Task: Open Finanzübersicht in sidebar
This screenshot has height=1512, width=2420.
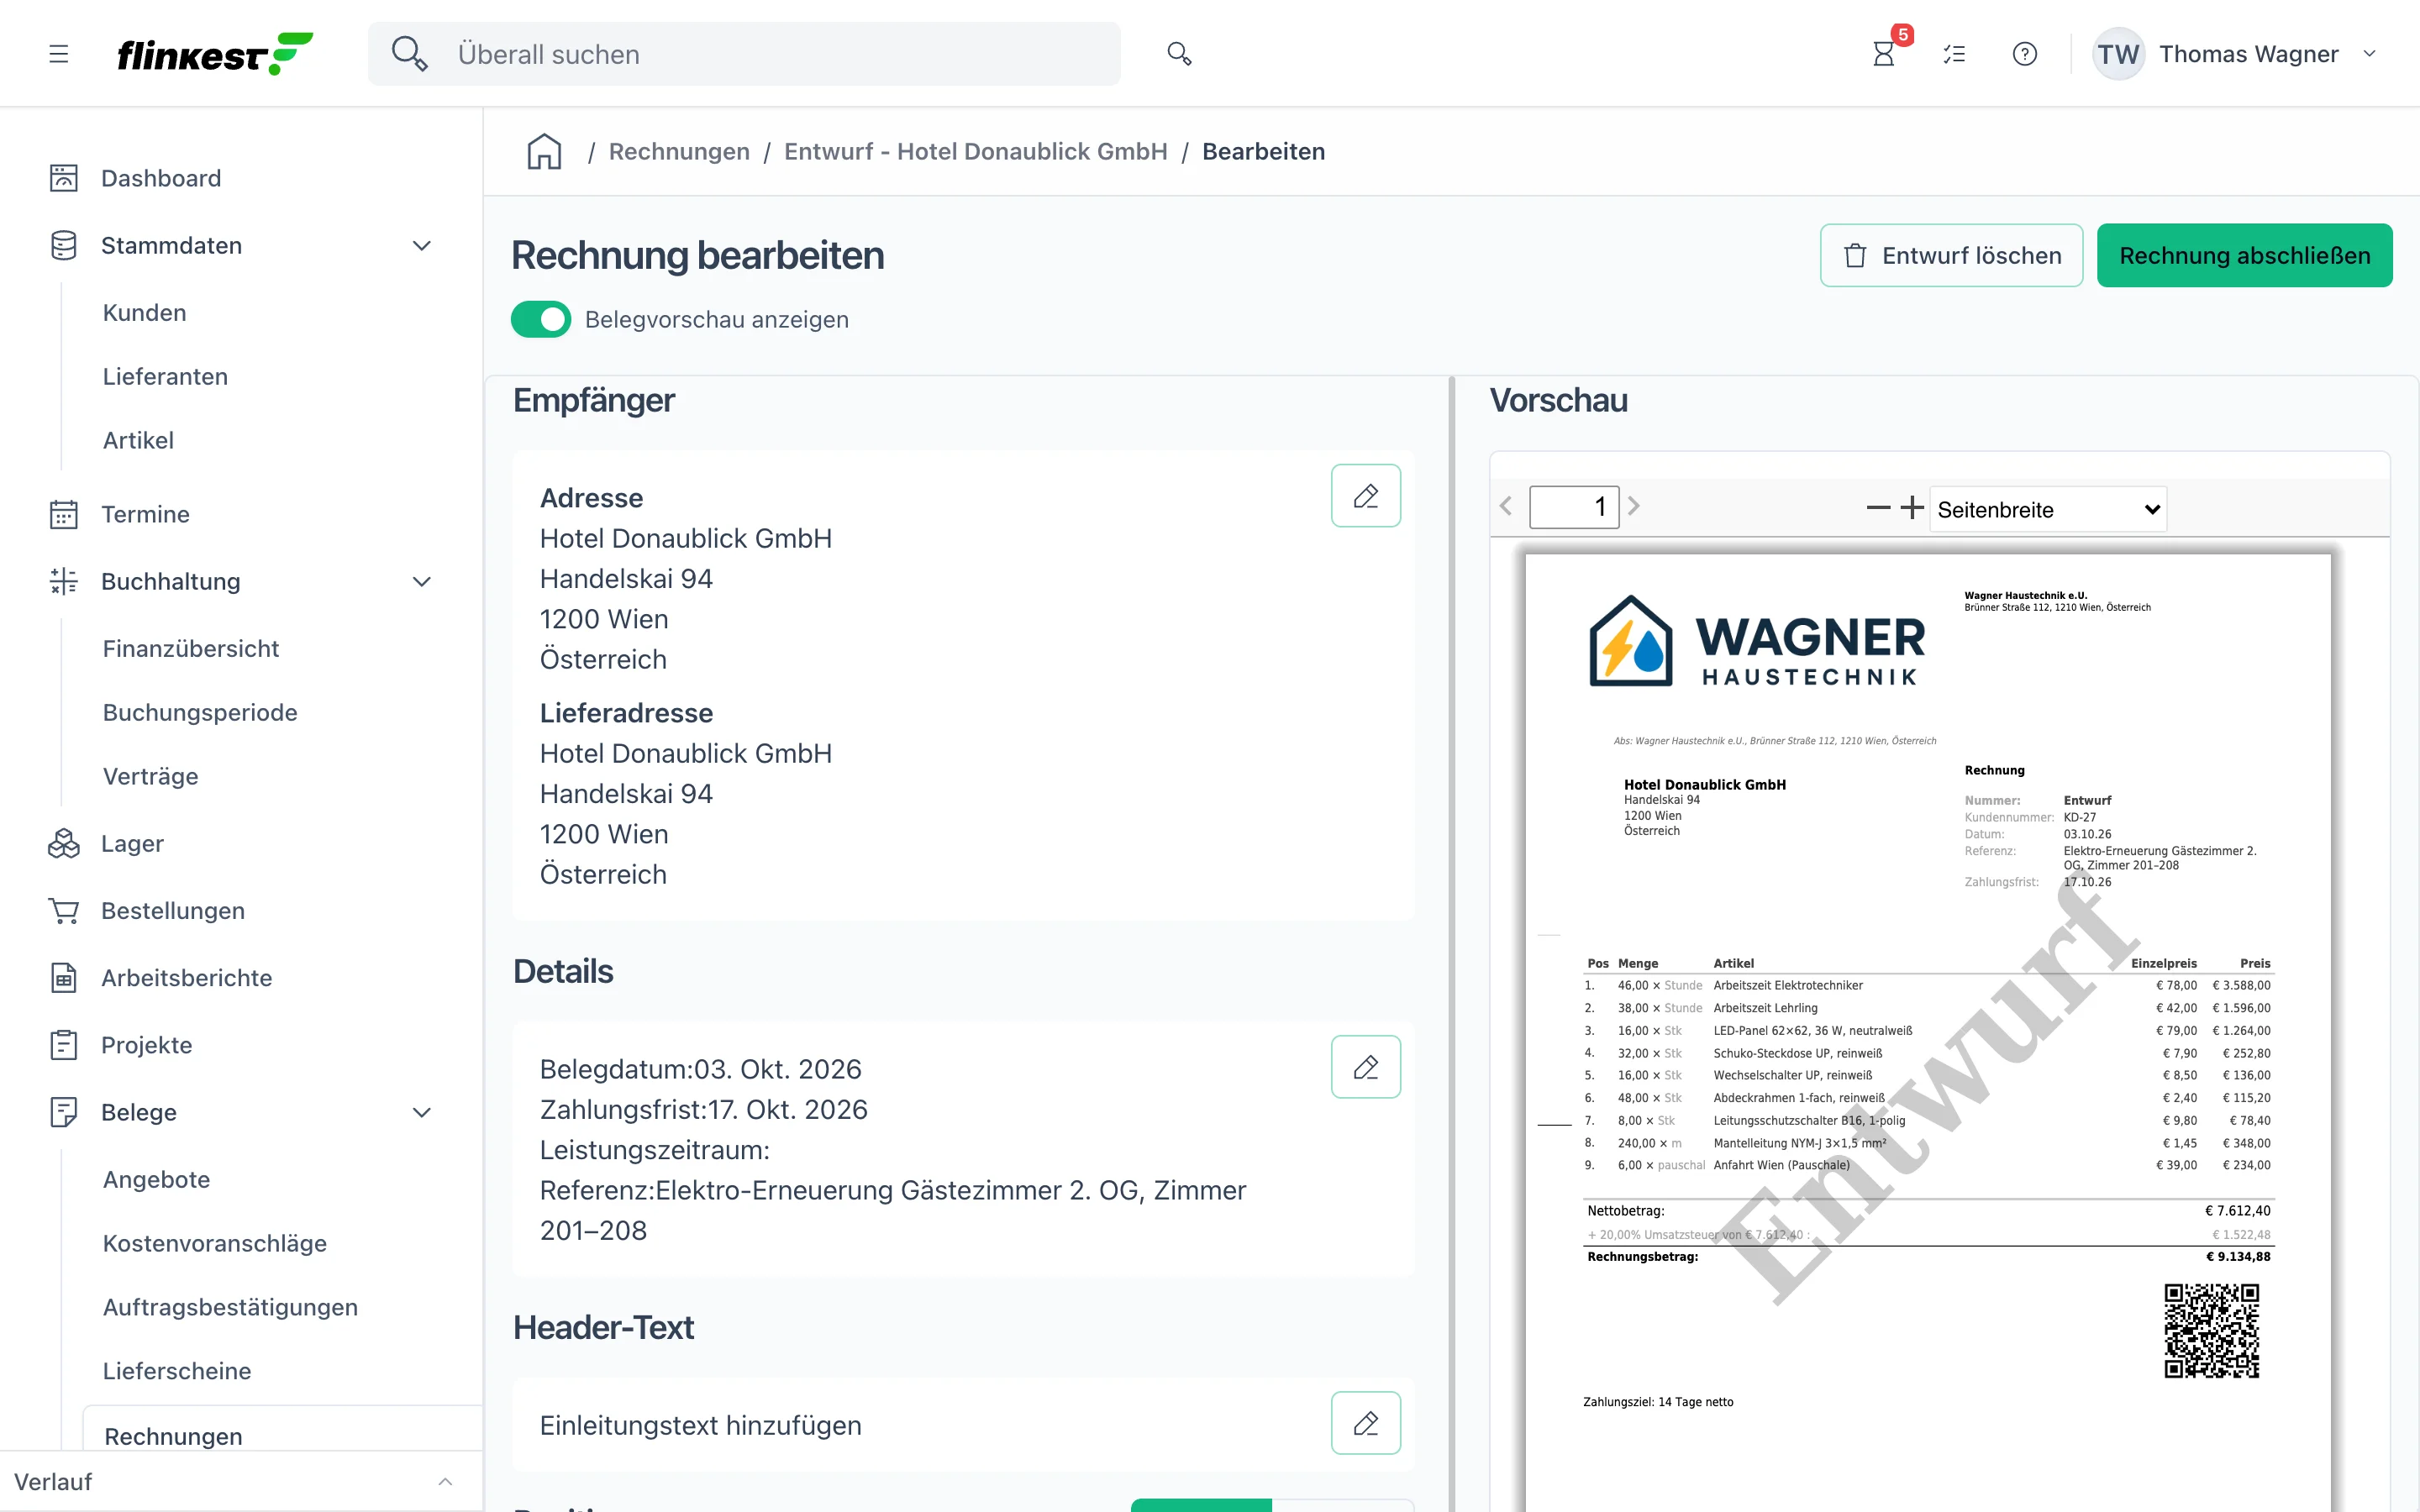Action: pyautogui.click(x=190, y=648)
